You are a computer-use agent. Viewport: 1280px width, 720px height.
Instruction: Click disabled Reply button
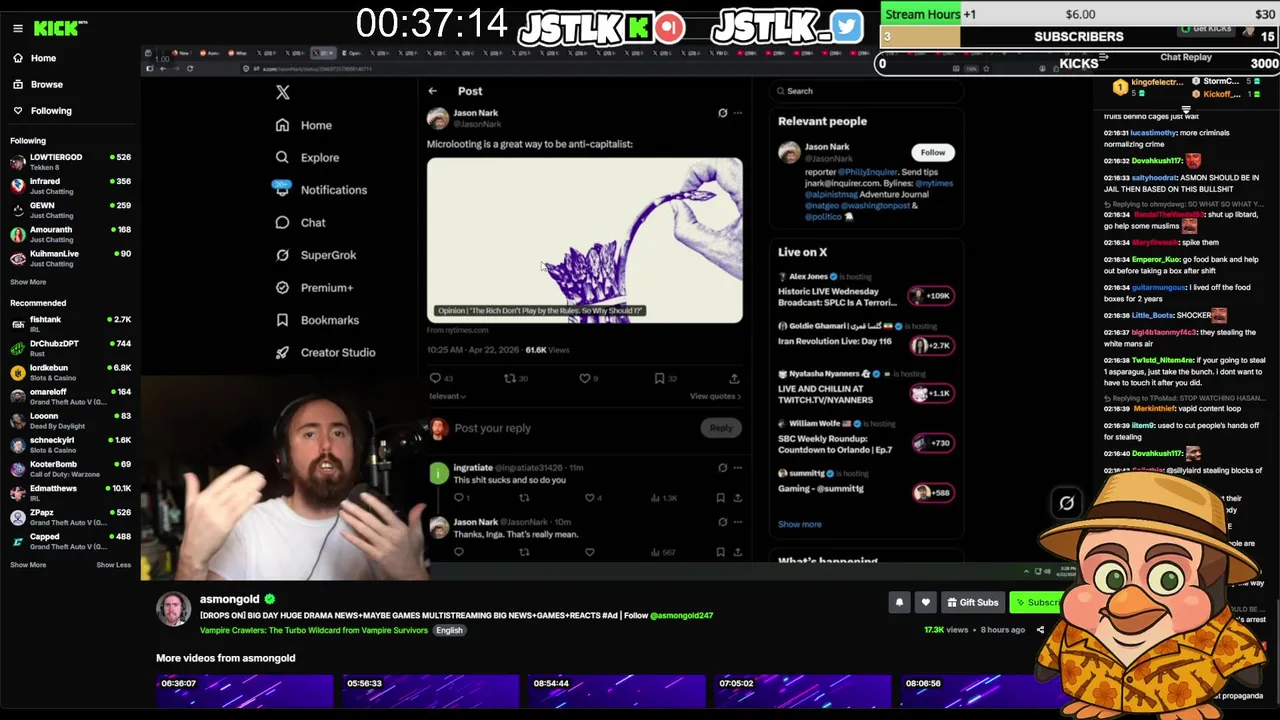(x=721, y=428)
